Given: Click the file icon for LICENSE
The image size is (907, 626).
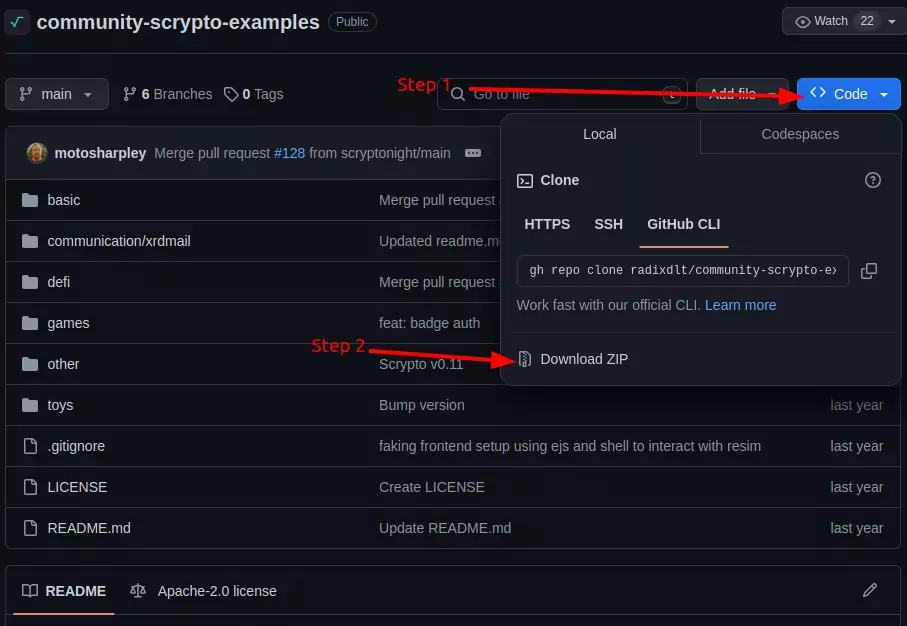Looking at the screenshot, I should coord(30,487).
